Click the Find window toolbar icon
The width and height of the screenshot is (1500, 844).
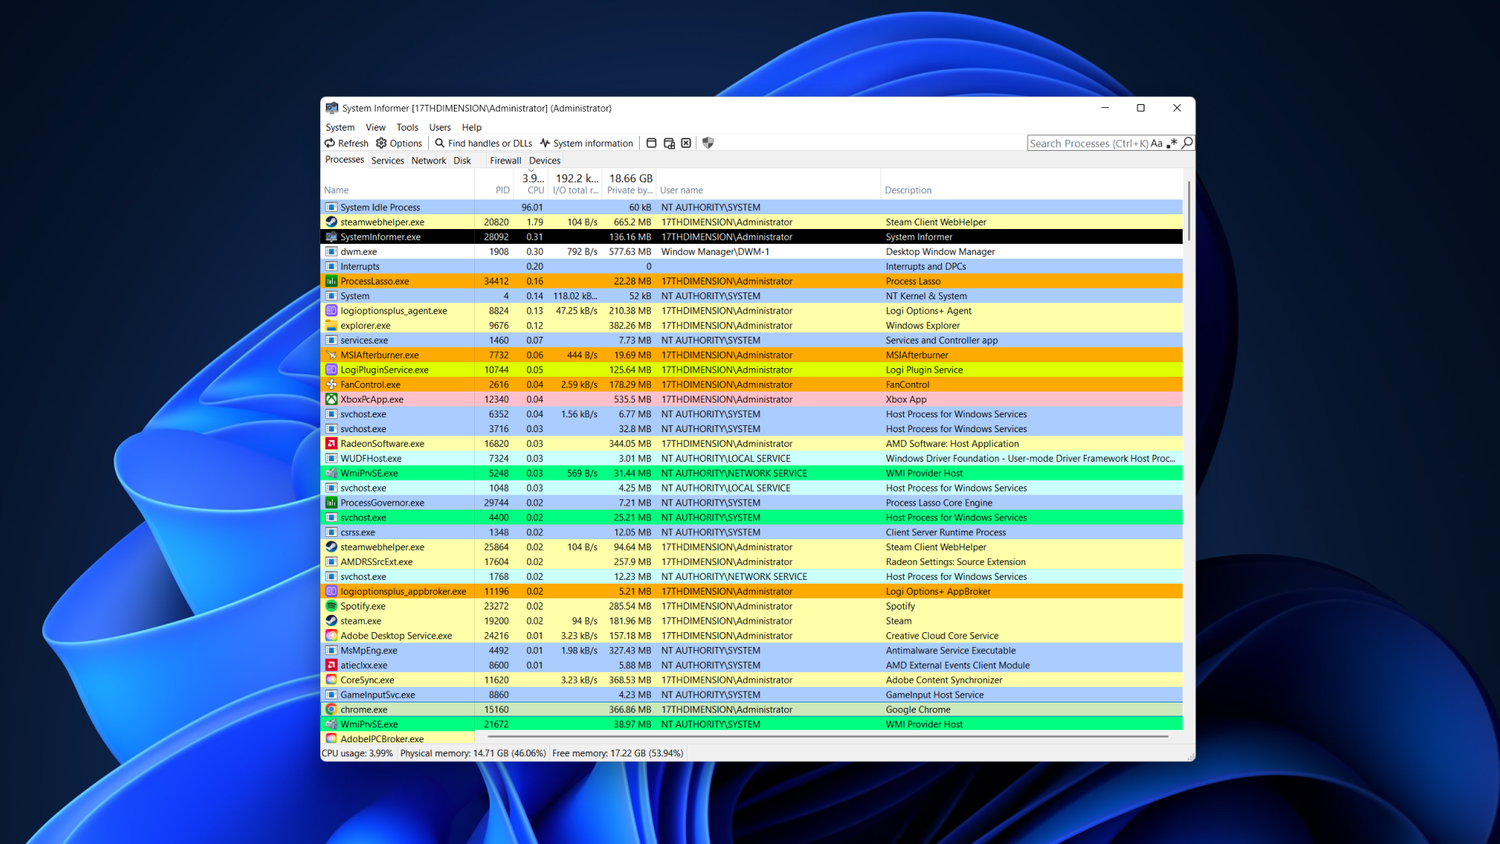[651, 143]
